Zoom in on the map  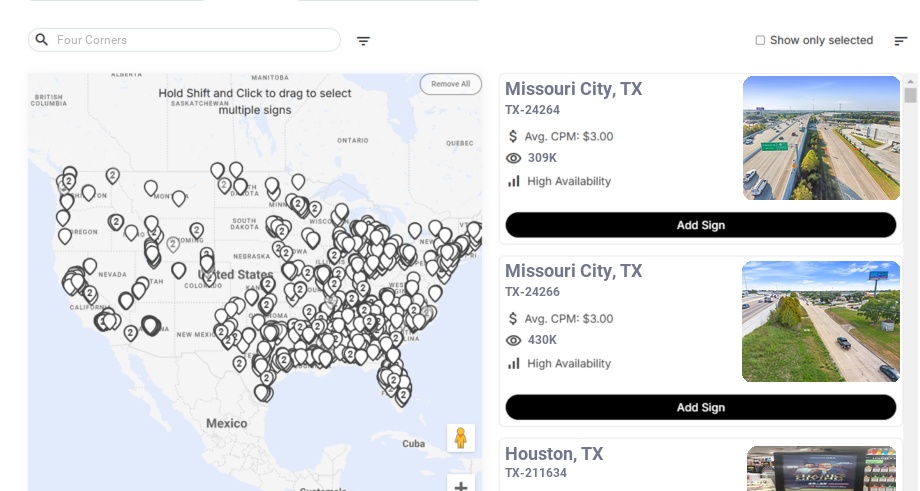tap(461, 486)
